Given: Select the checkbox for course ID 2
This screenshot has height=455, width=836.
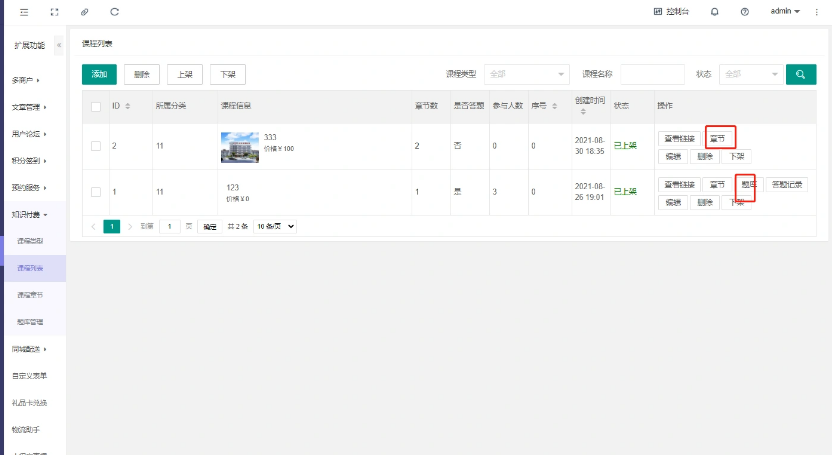Looking at the screenshot, I should point(96,146).
